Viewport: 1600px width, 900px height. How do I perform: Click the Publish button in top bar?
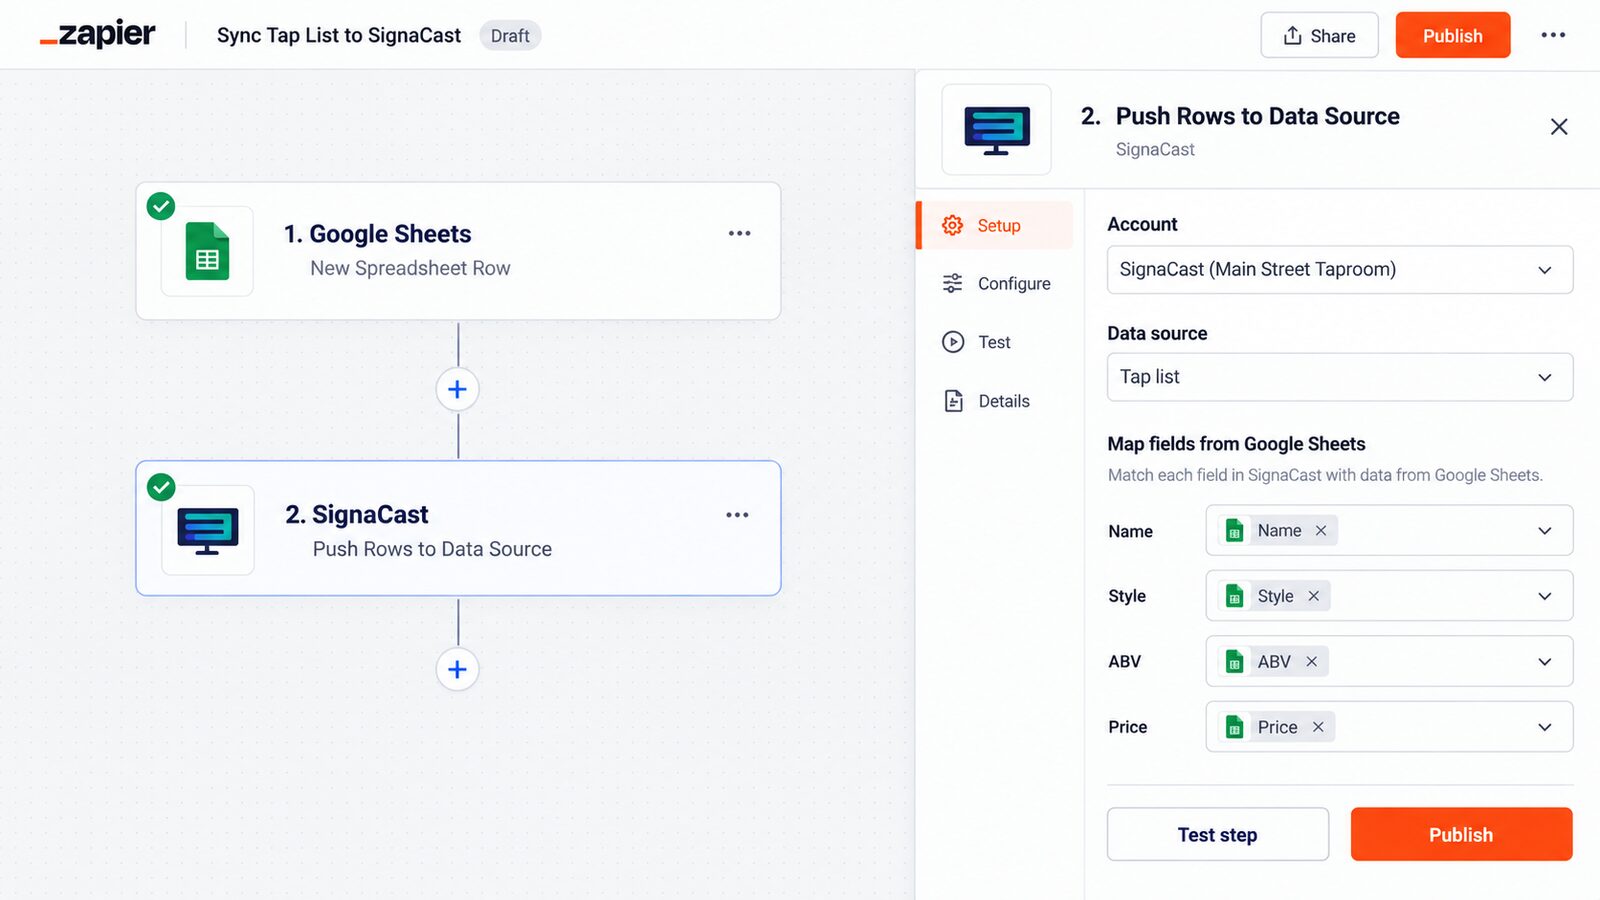coord(1453,35)
